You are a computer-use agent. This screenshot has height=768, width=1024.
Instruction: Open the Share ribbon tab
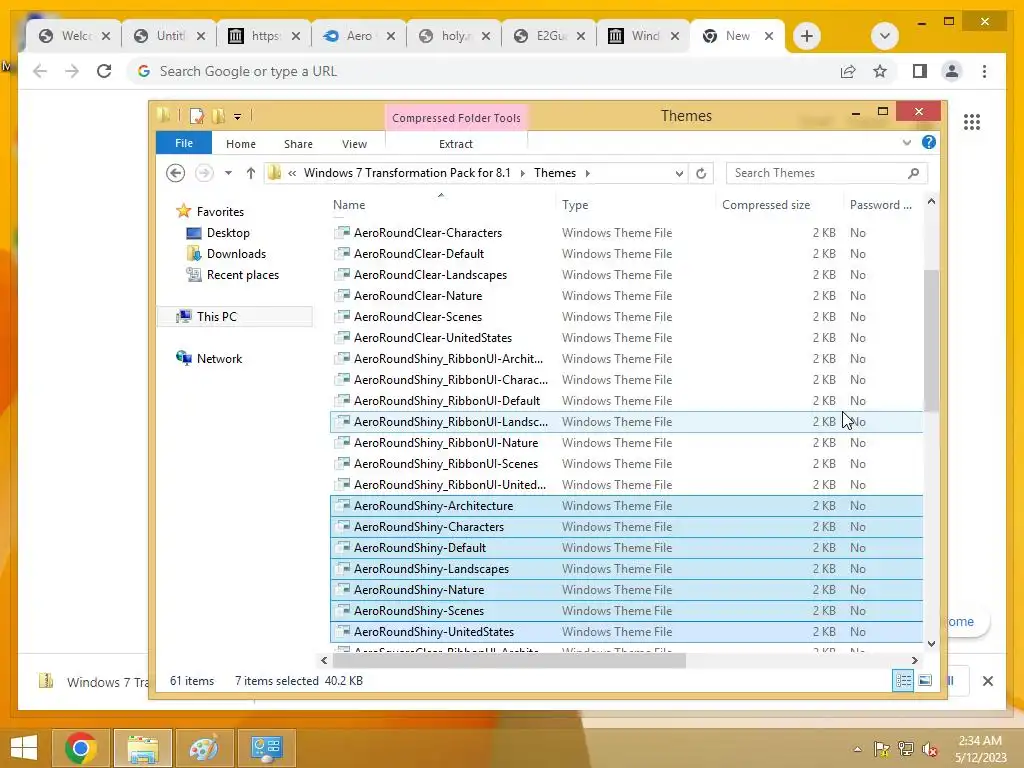tap(298, 144)
